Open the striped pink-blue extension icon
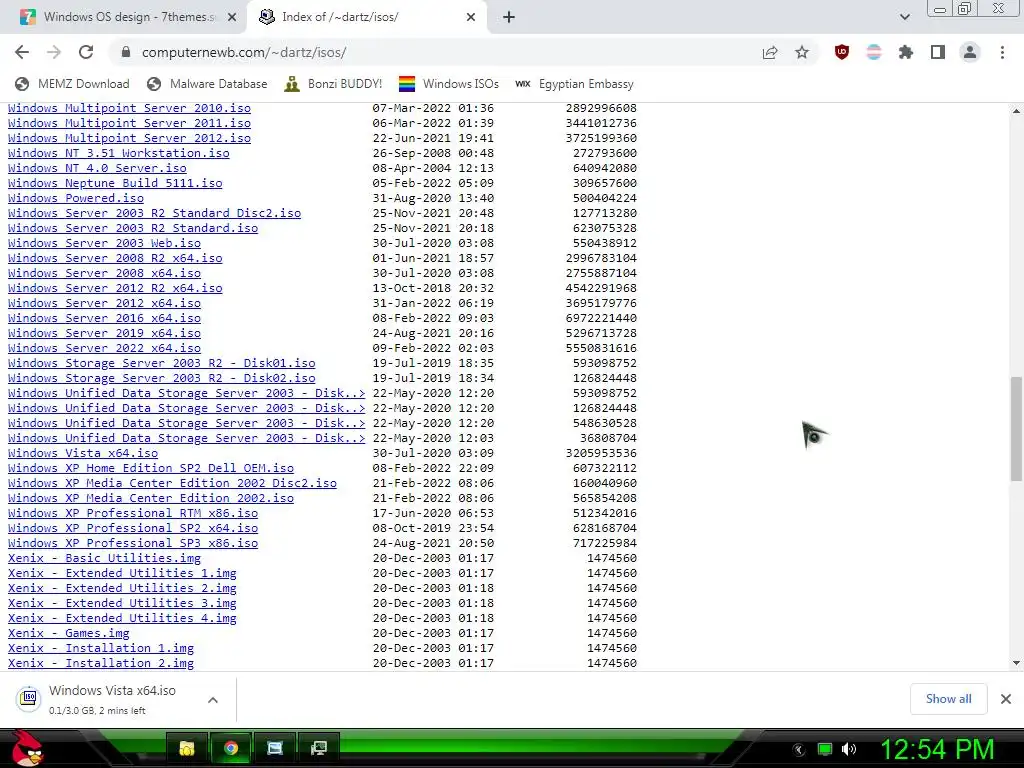 click(x=874, y=52)
